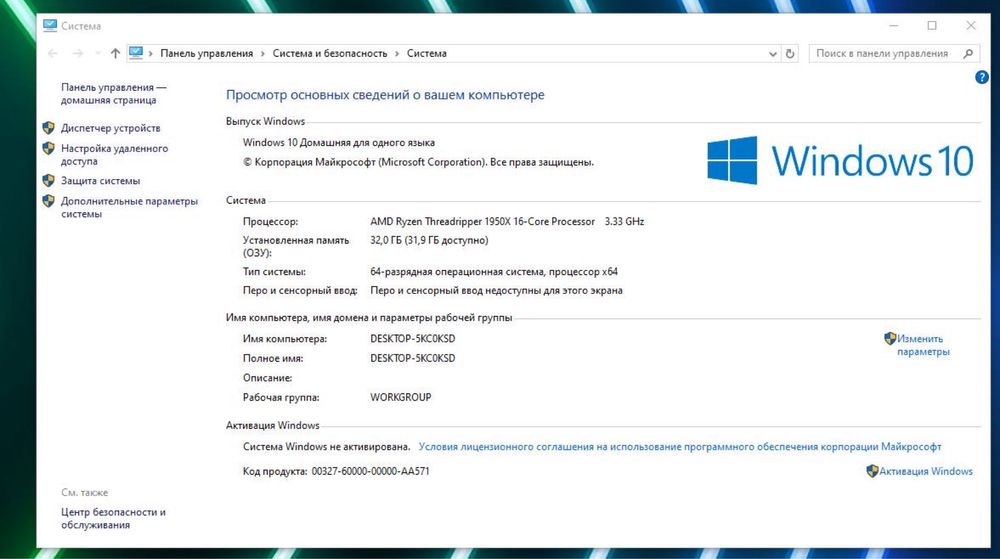Open Панель управления — домашняя страница link

click(113, 94)
